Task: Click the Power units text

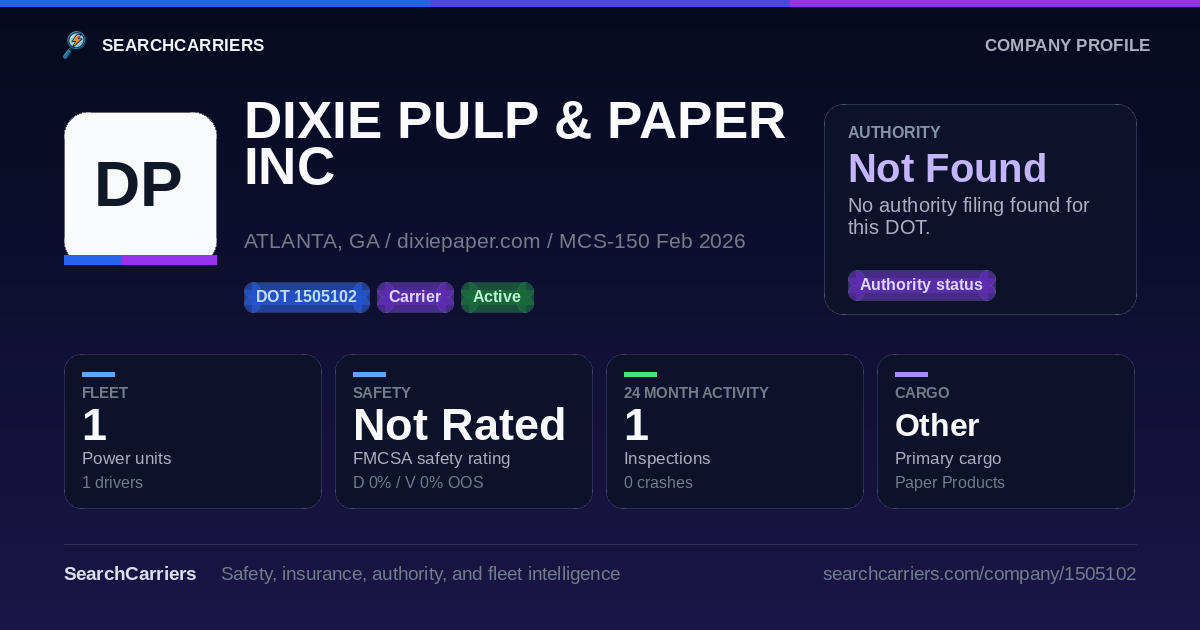Action: coord(126,458)
